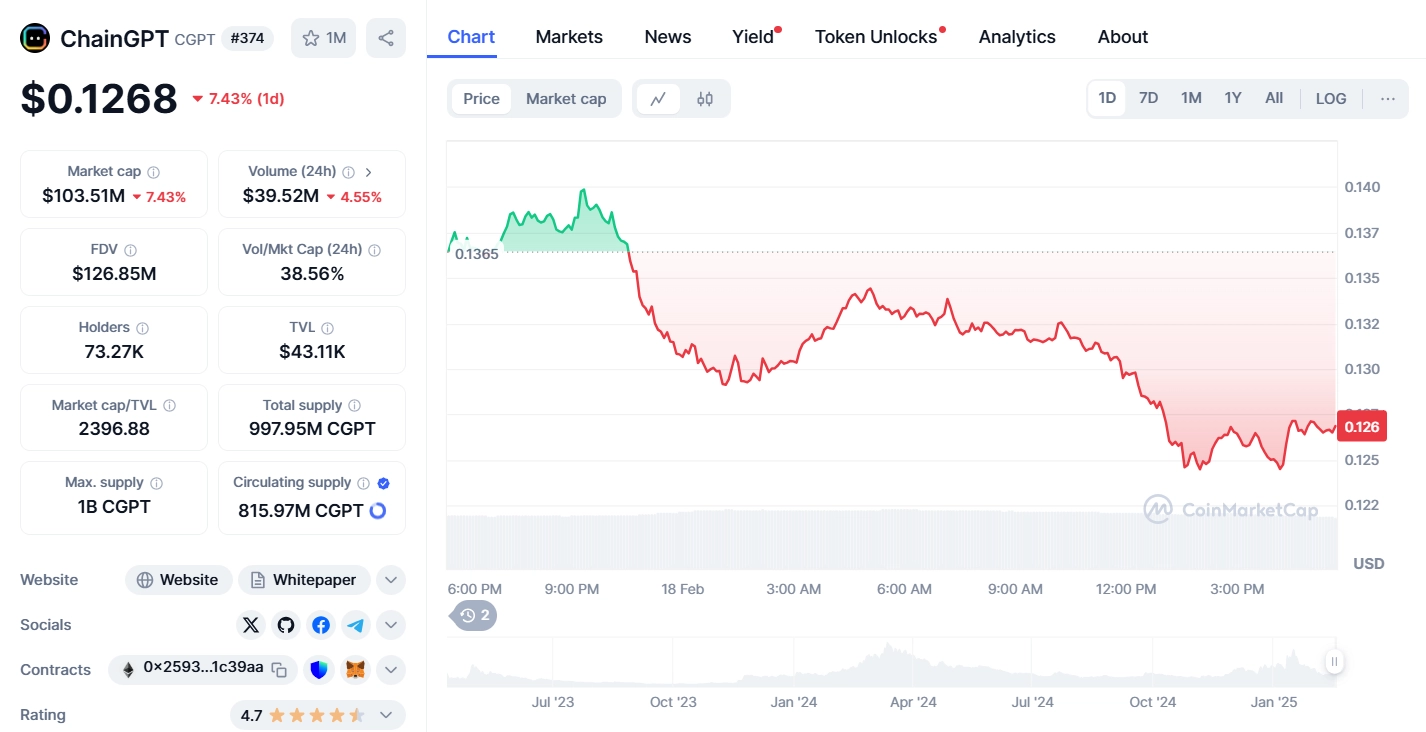Image resolution: width=1426 pixels, height=732 pixels.
Task: Switch to the Markets tab
Action: [569, 37]
